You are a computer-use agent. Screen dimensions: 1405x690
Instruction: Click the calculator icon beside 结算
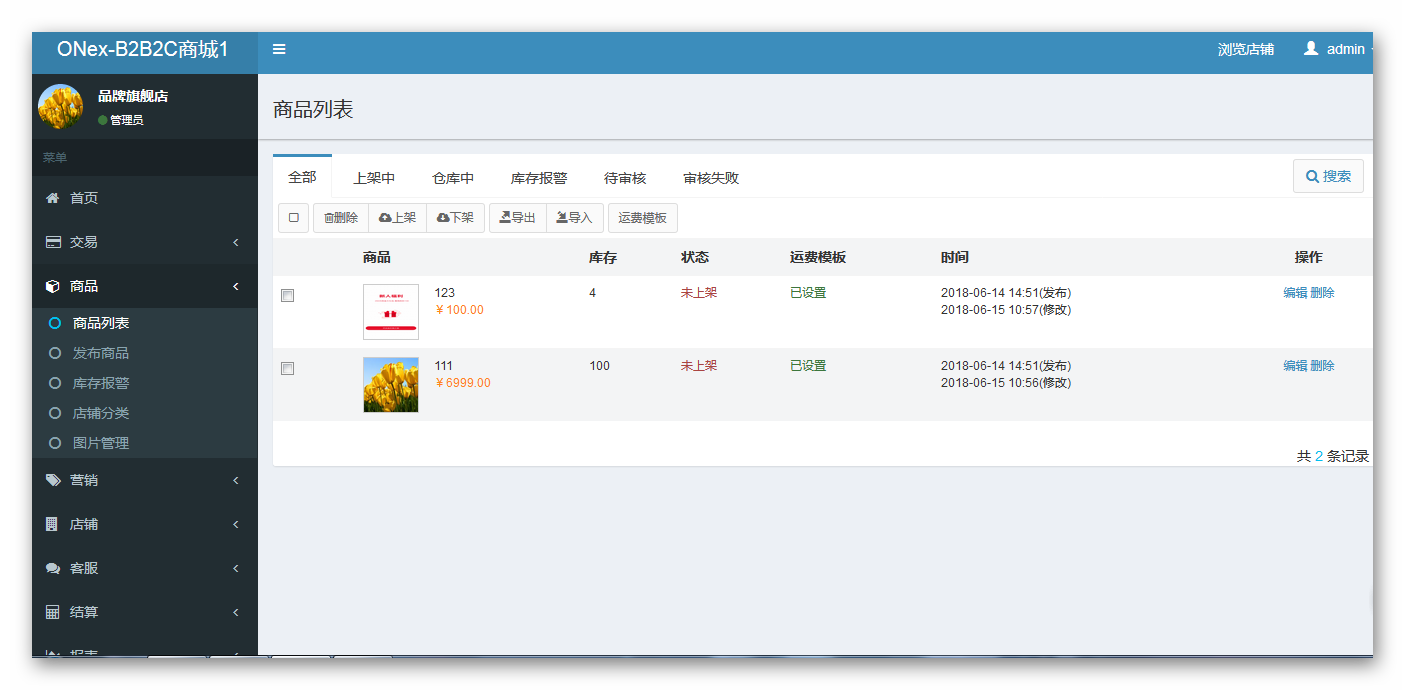coord(53,612)
